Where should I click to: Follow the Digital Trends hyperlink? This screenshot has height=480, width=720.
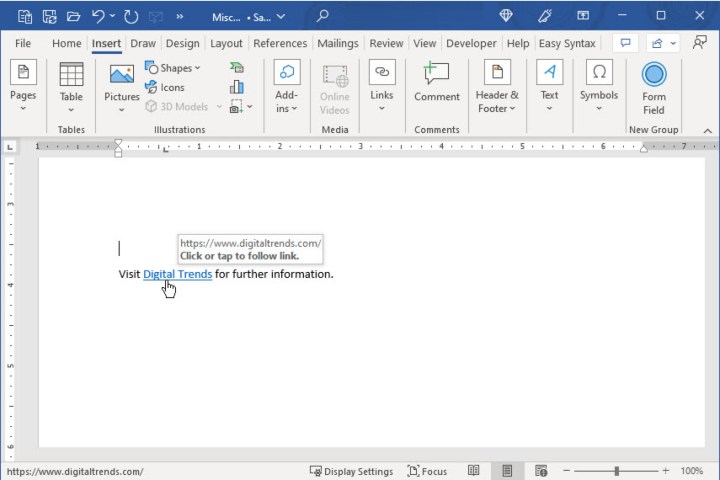[177, 274]
